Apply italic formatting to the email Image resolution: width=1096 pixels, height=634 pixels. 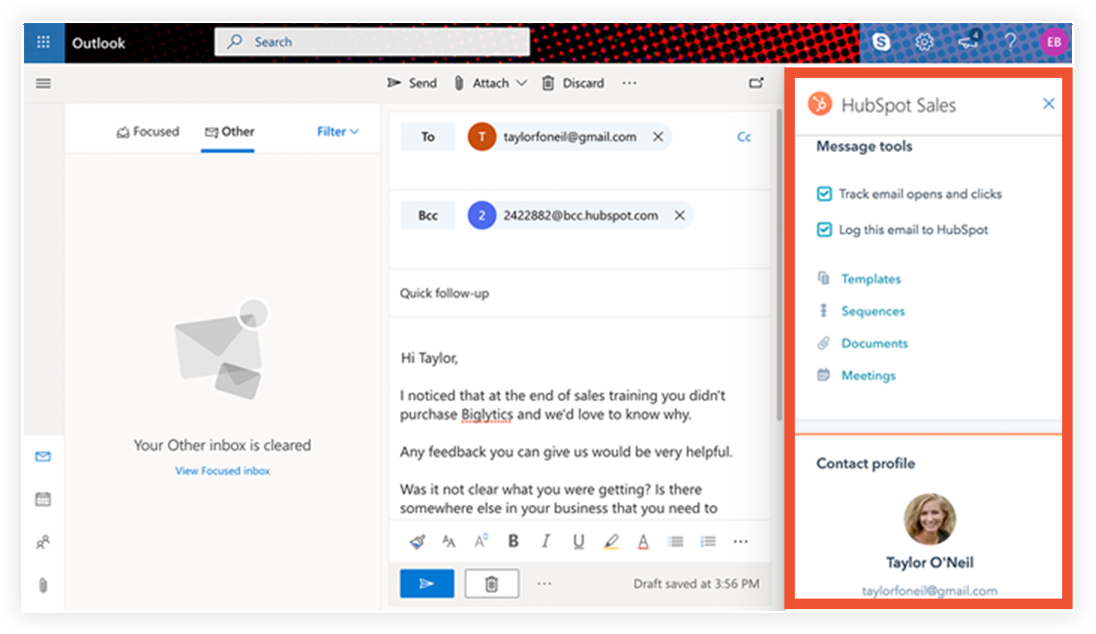coord(546,541)
